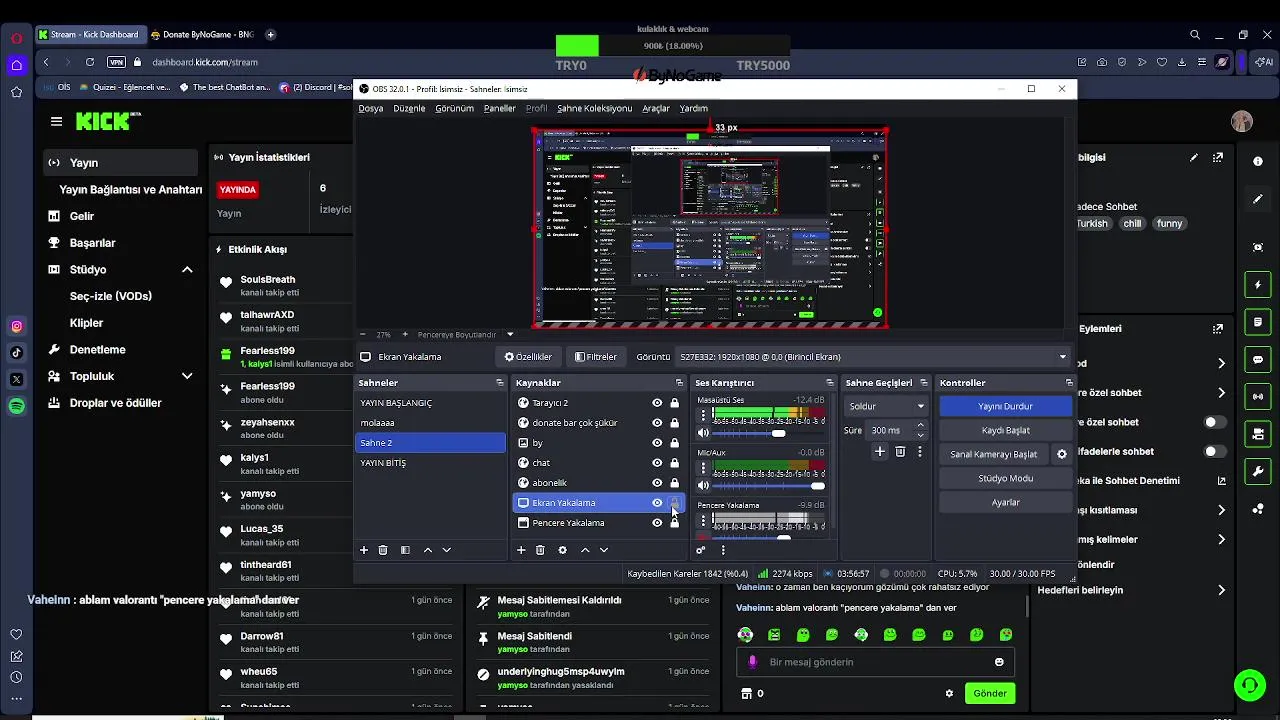Image resolution: width=1280 pixels, height=720 pixels.
Task: Remove the selected scene with the trash icon
Action: (x=383, y=550)
